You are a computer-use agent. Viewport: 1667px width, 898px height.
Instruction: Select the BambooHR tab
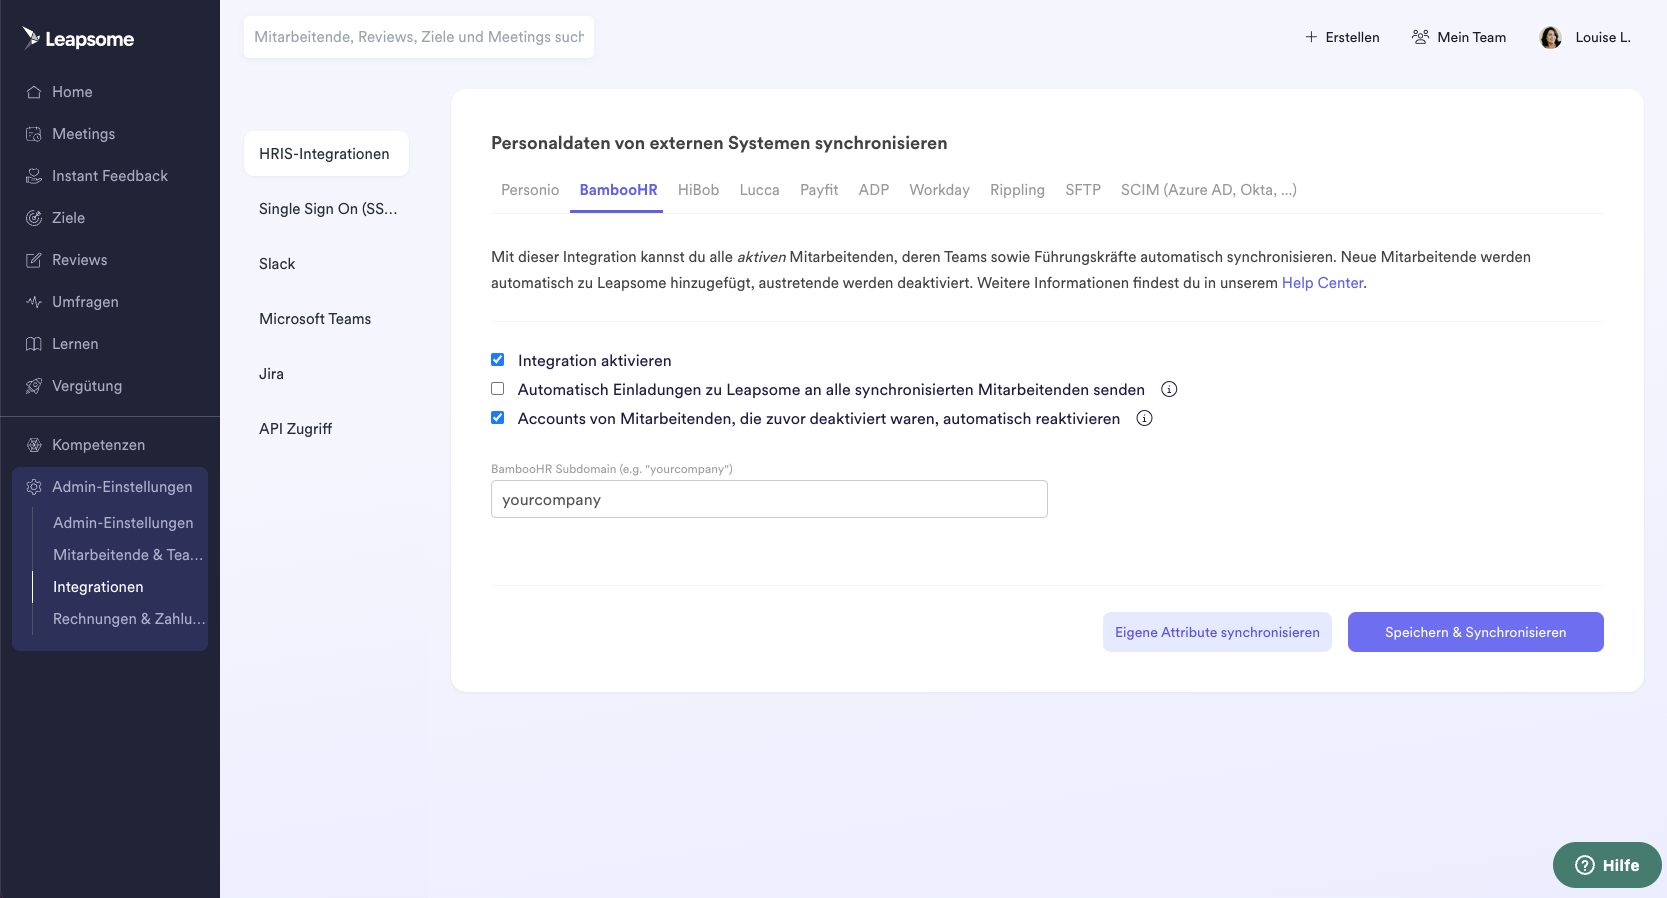click(x=618, y=190)
